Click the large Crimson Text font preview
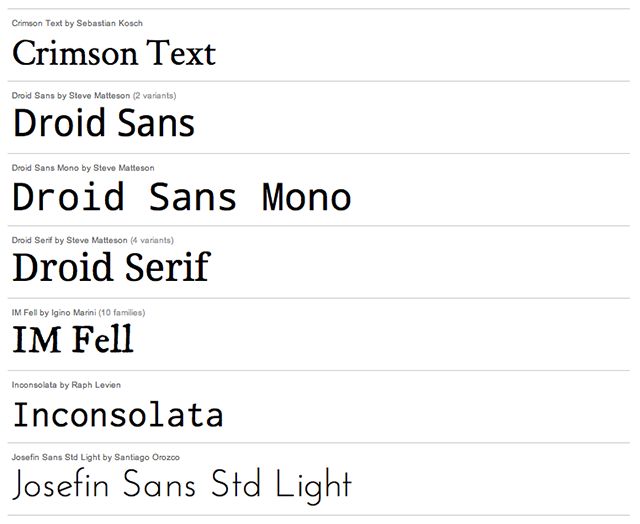 tap(114, 52)
